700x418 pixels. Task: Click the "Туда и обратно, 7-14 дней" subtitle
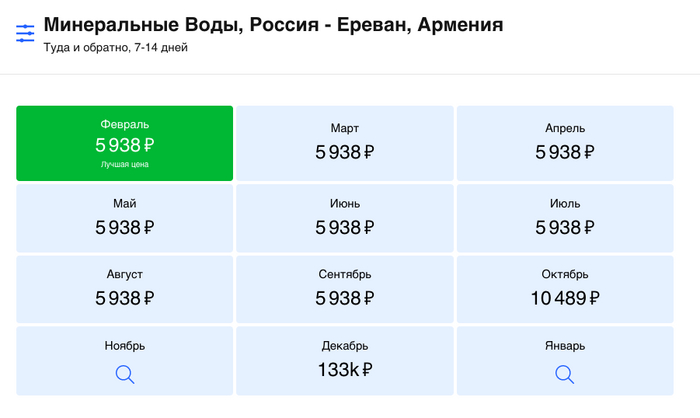coord(115,47)
